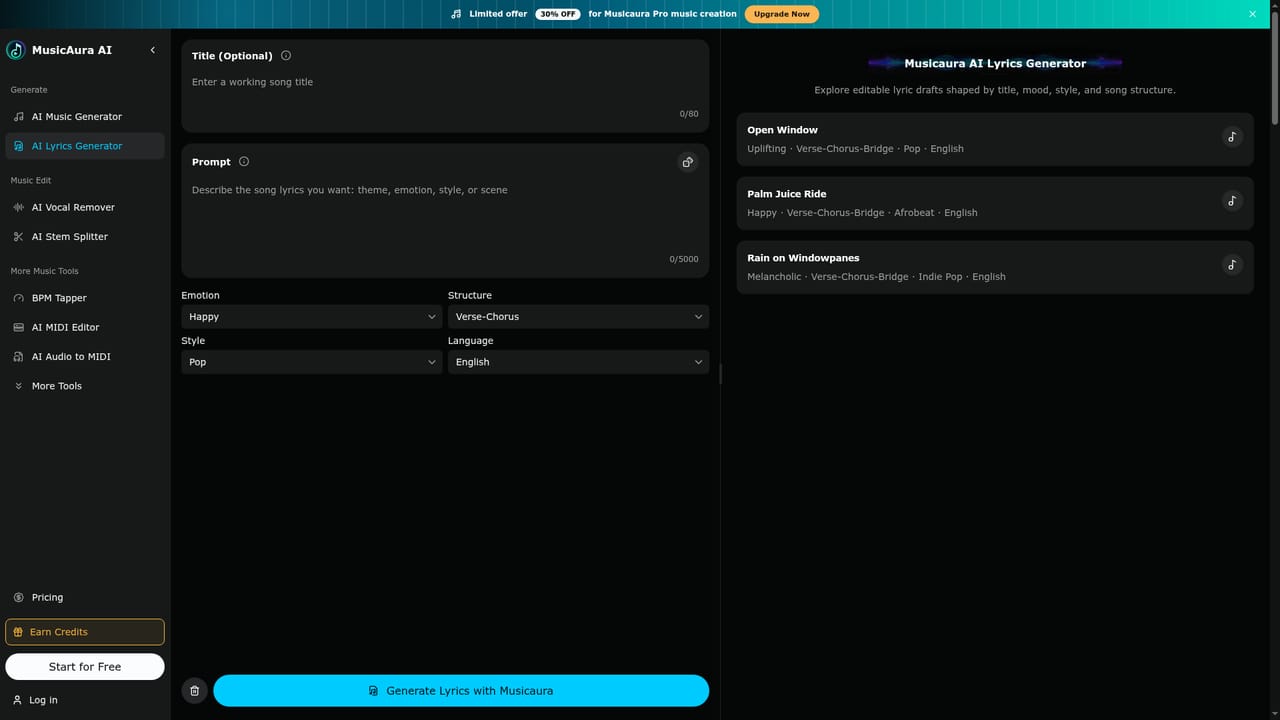1280x720 pixels.
Task: Click the trash icon to clear the form
Action: [195, 691]
